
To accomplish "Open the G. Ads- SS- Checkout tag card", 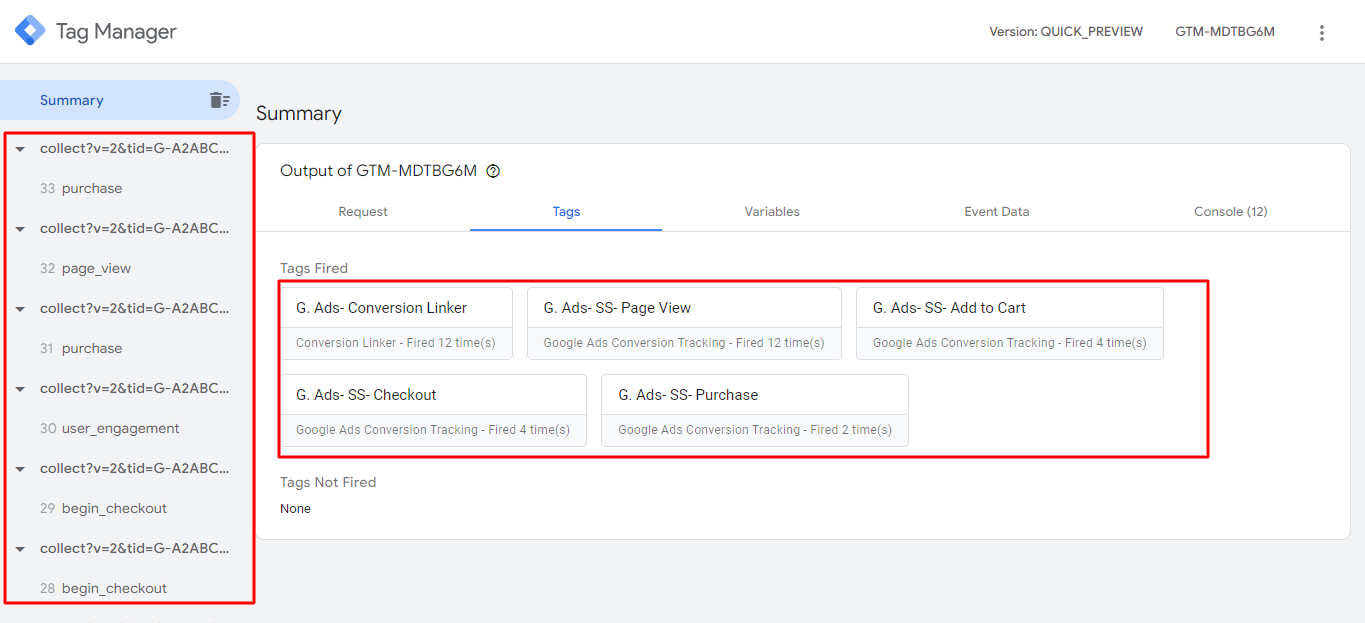I will click(x=433, y=410).
